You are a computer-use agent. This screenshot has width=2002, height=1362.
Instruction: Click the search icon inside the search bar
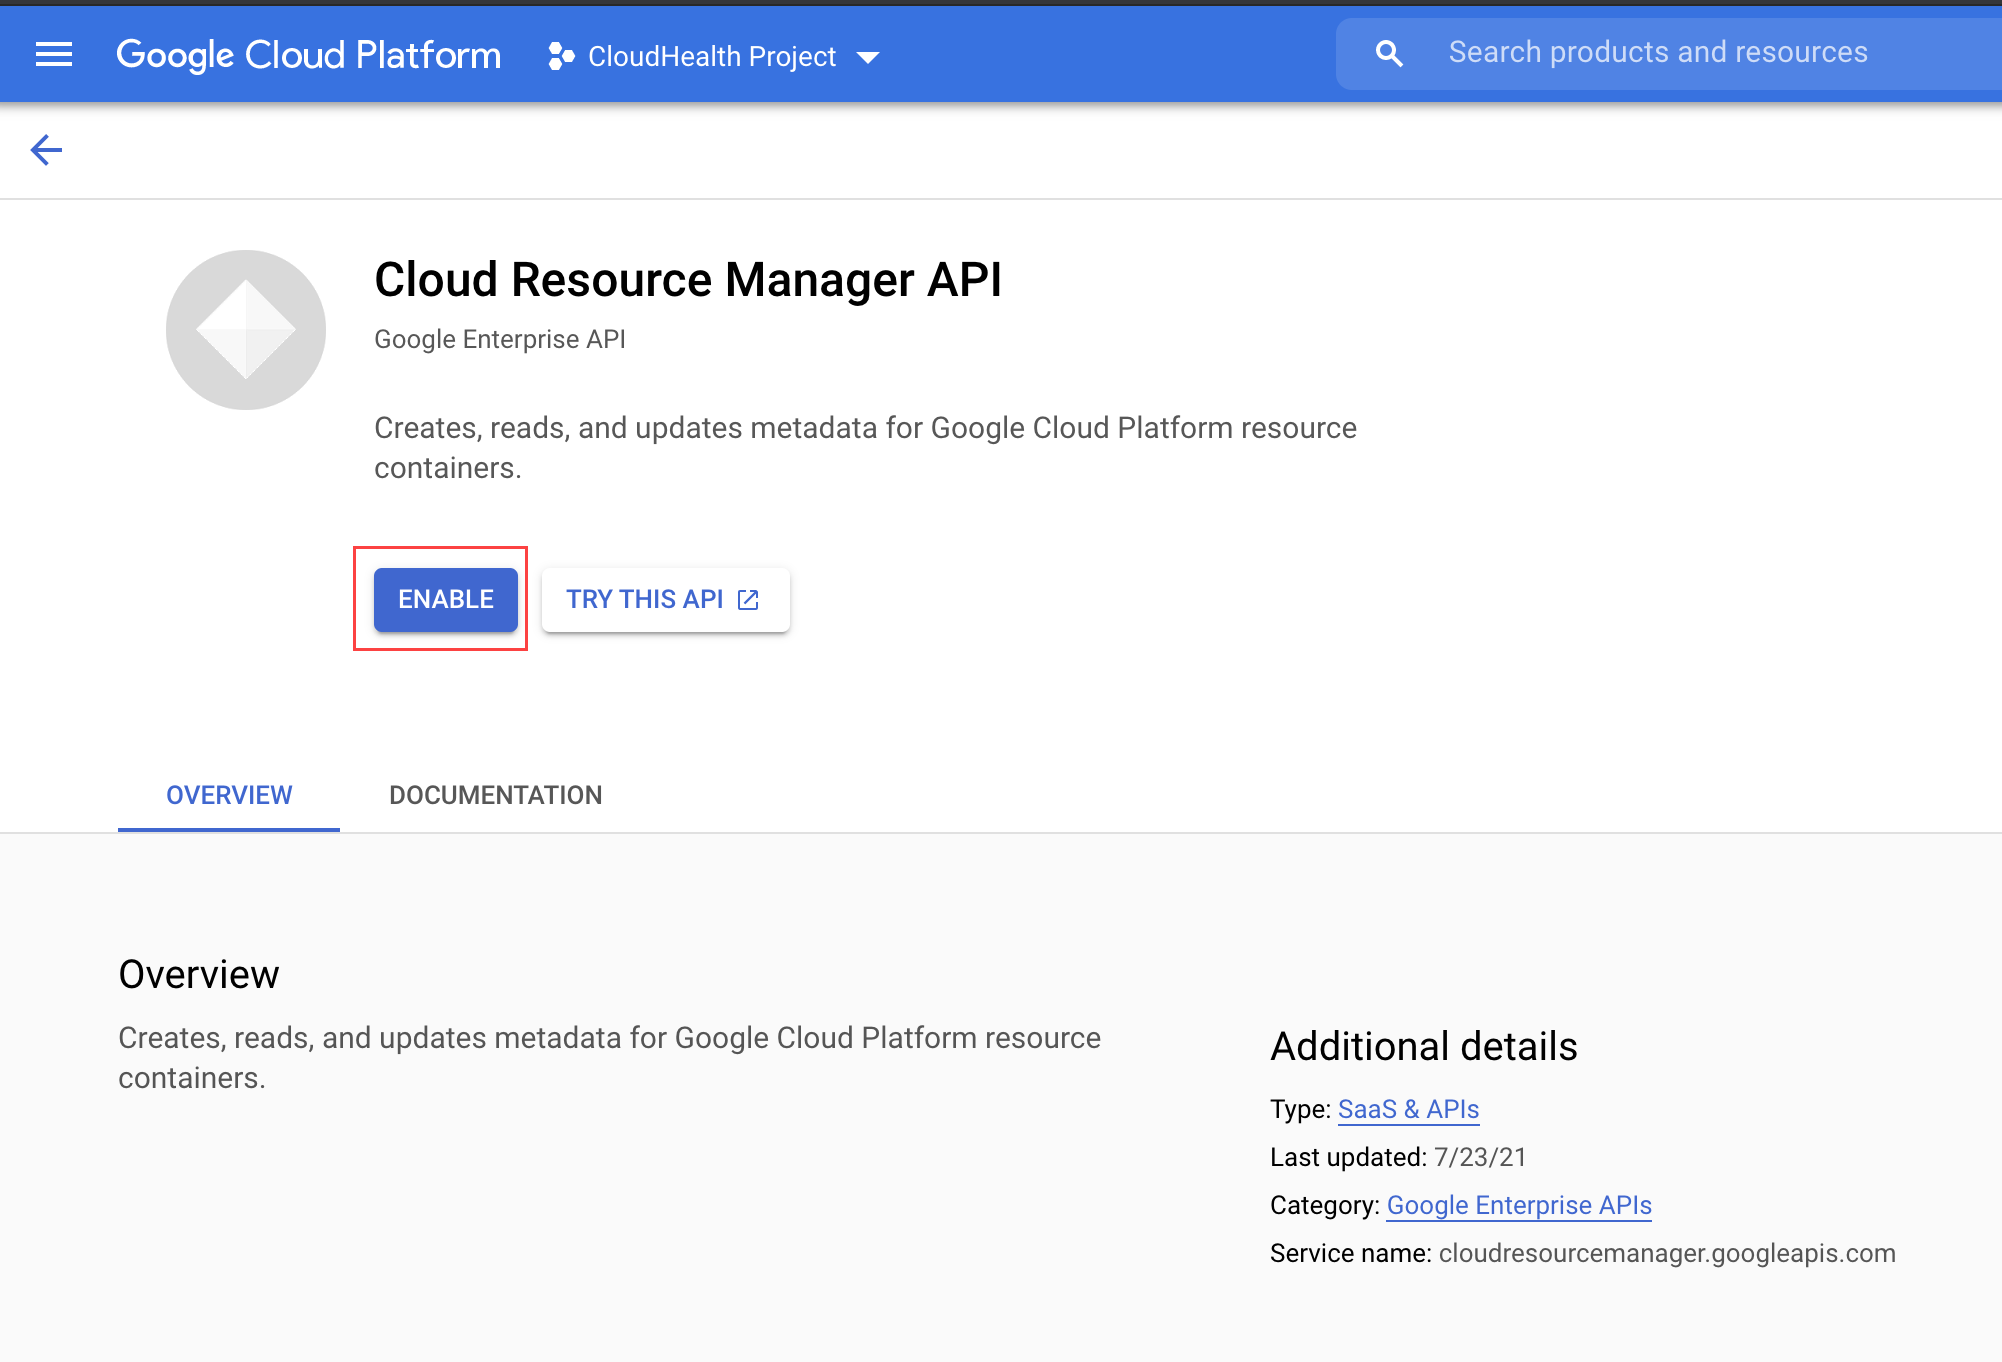pos(1389,52)
